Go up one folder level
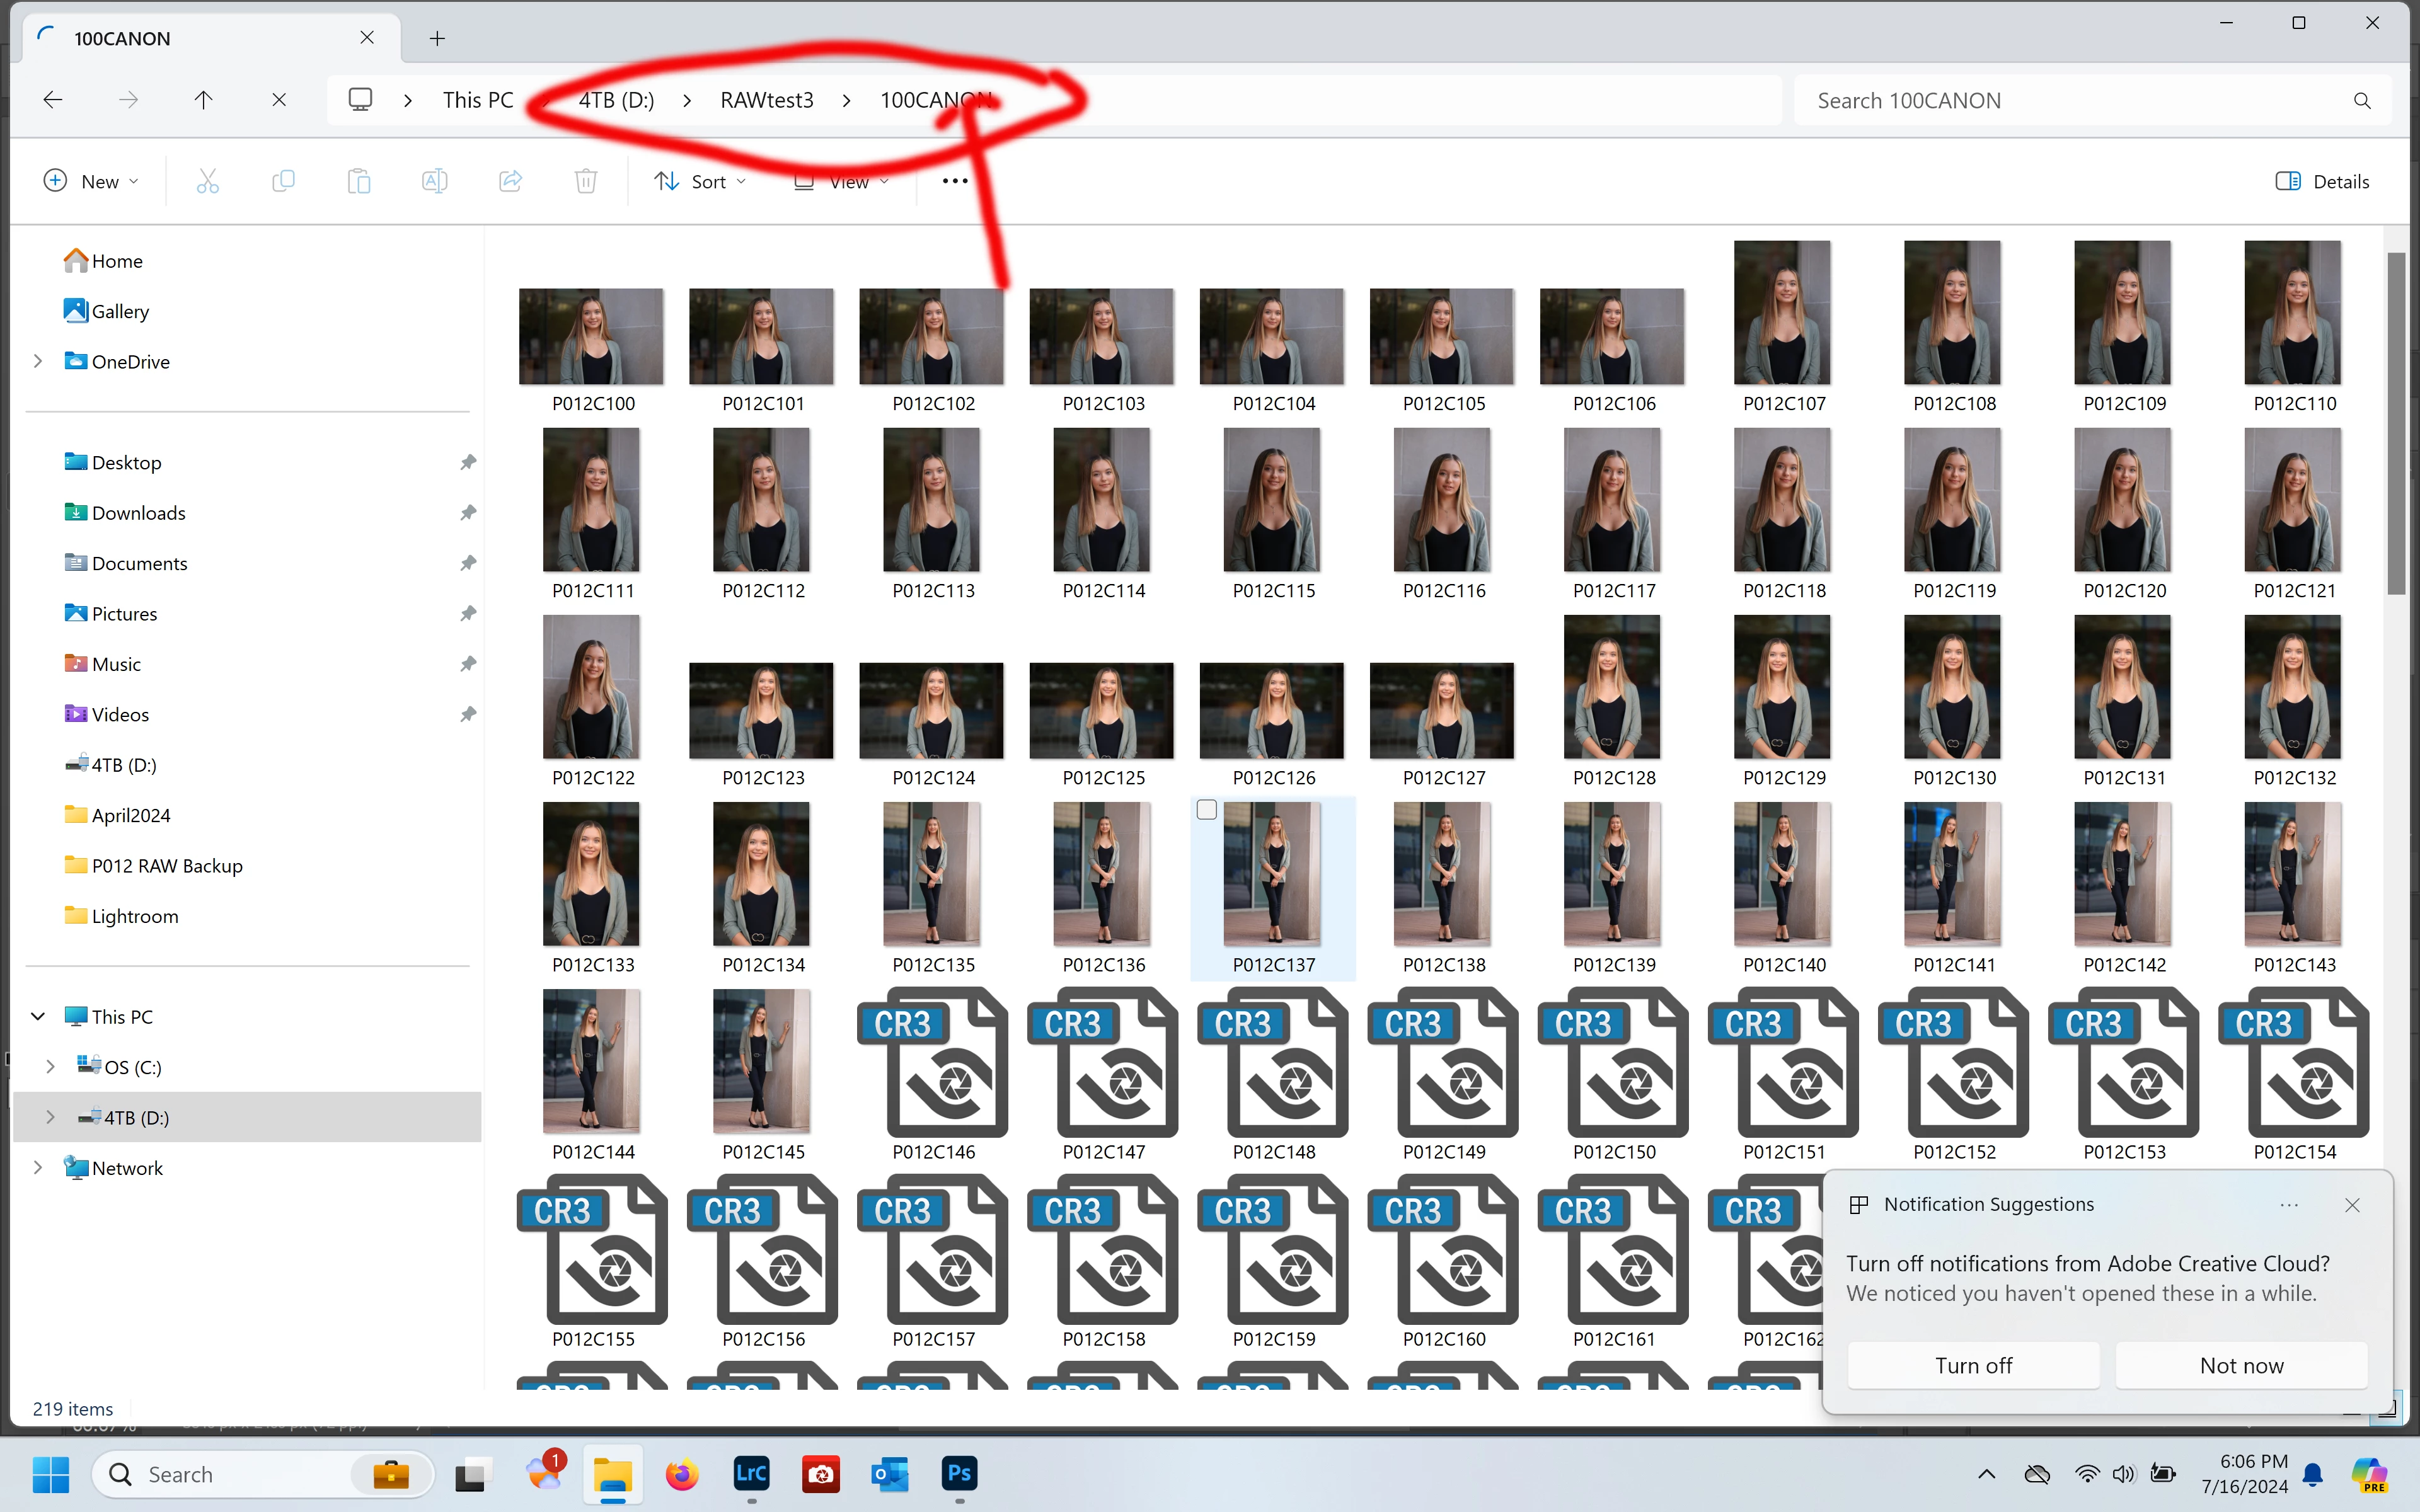The width and height of the screenshot is (2420, 1512). coord(203,100)
